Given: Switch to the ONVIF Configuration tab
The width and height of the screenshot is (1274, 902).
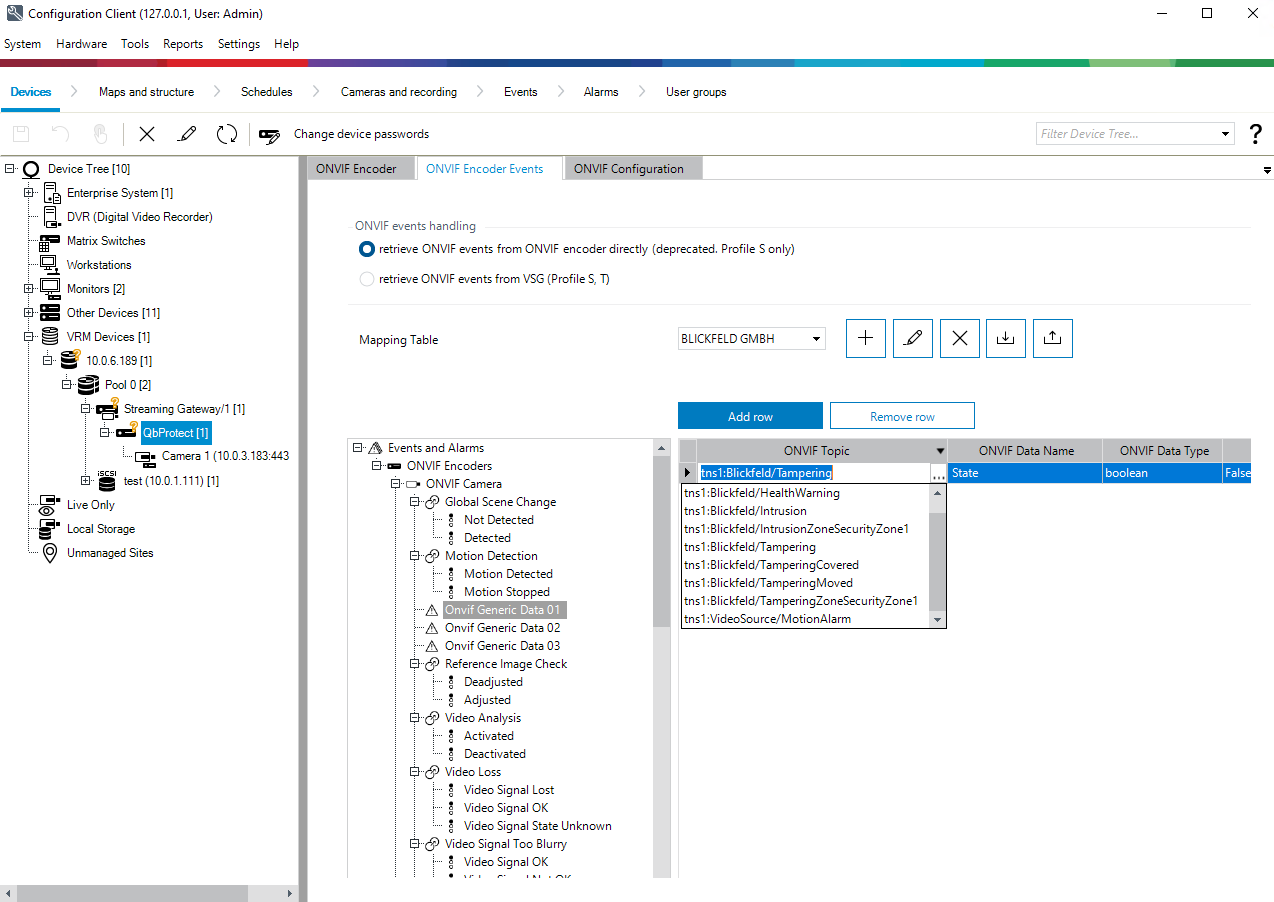Looking at the screenshot, I should (x=628, y=169).
